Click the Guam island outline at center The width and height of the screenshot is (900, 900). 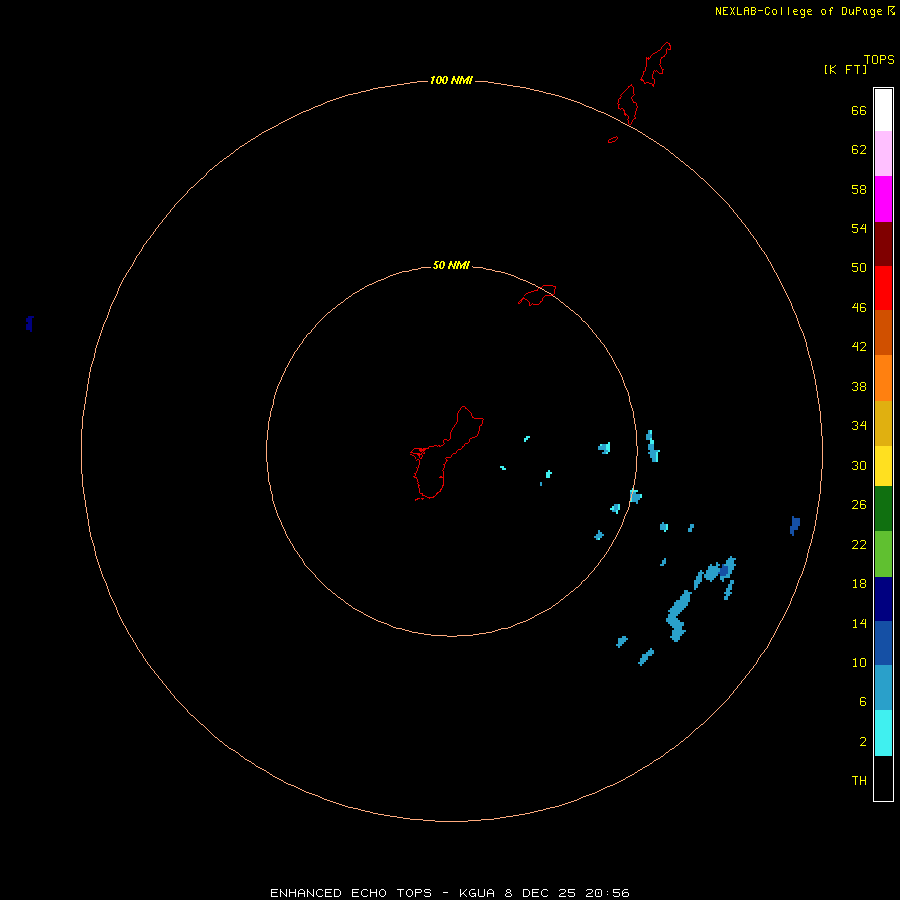(446, 453)
